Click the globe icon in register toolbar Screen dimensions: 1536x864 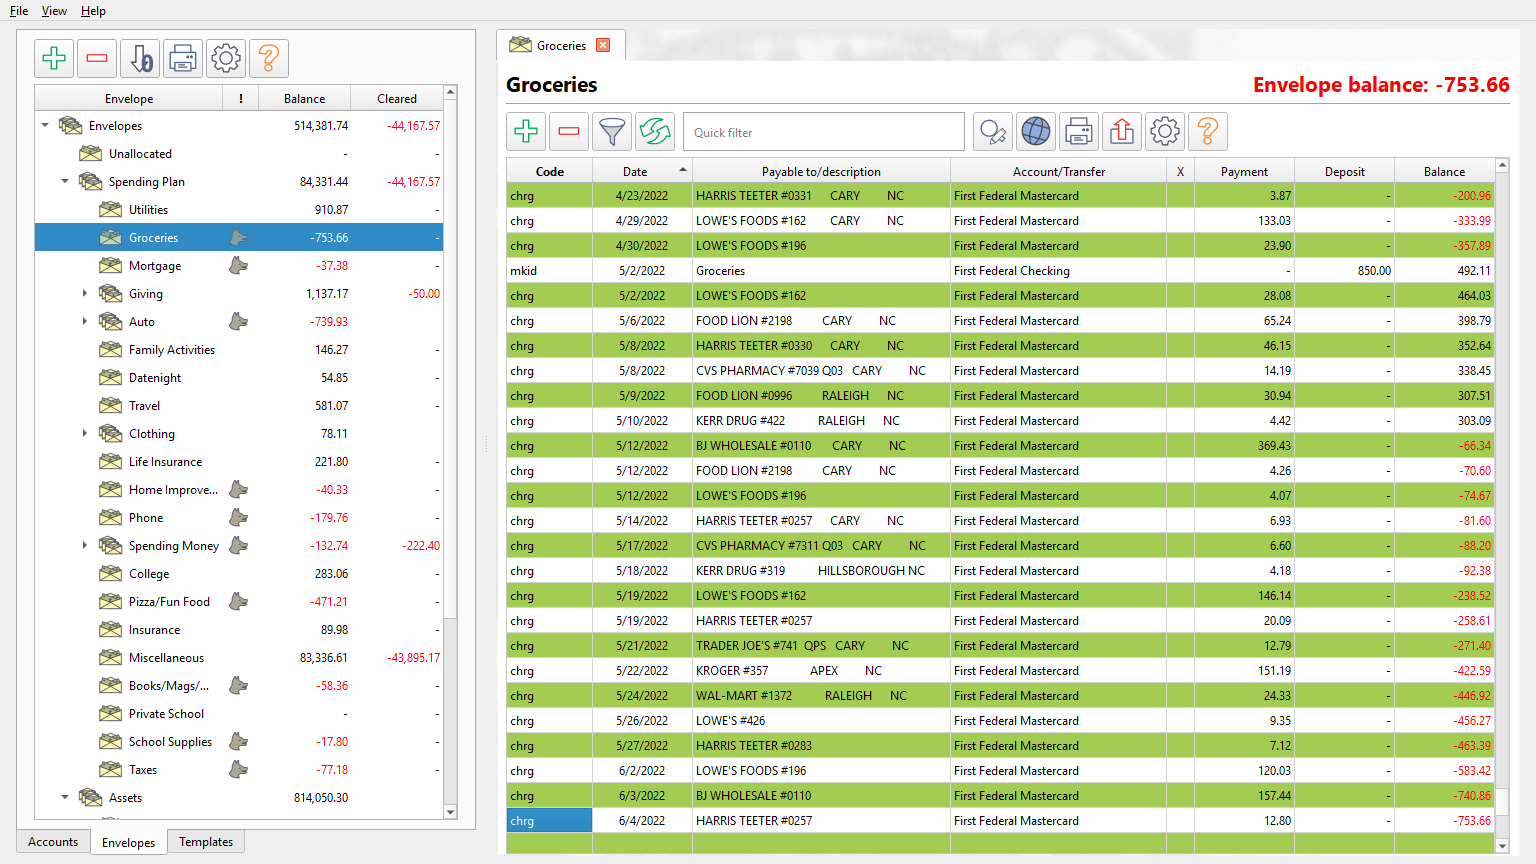[1036, 131]
